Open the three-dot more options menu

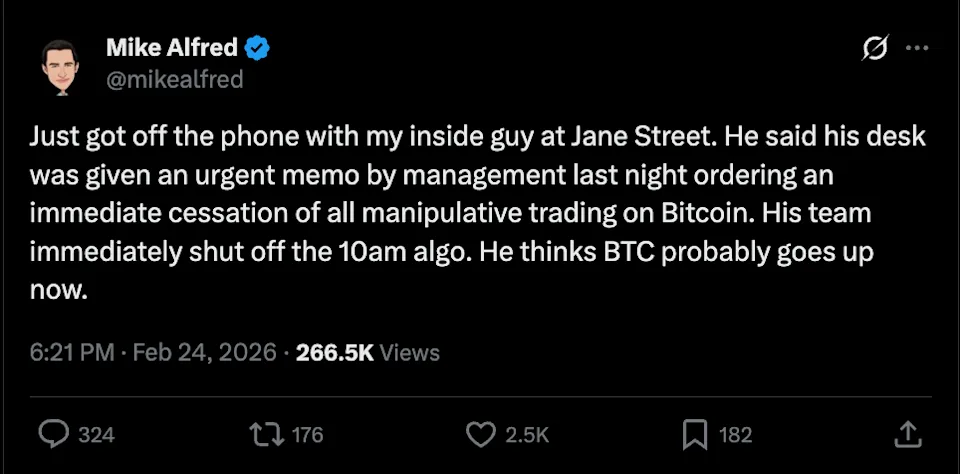click(916, 48)
